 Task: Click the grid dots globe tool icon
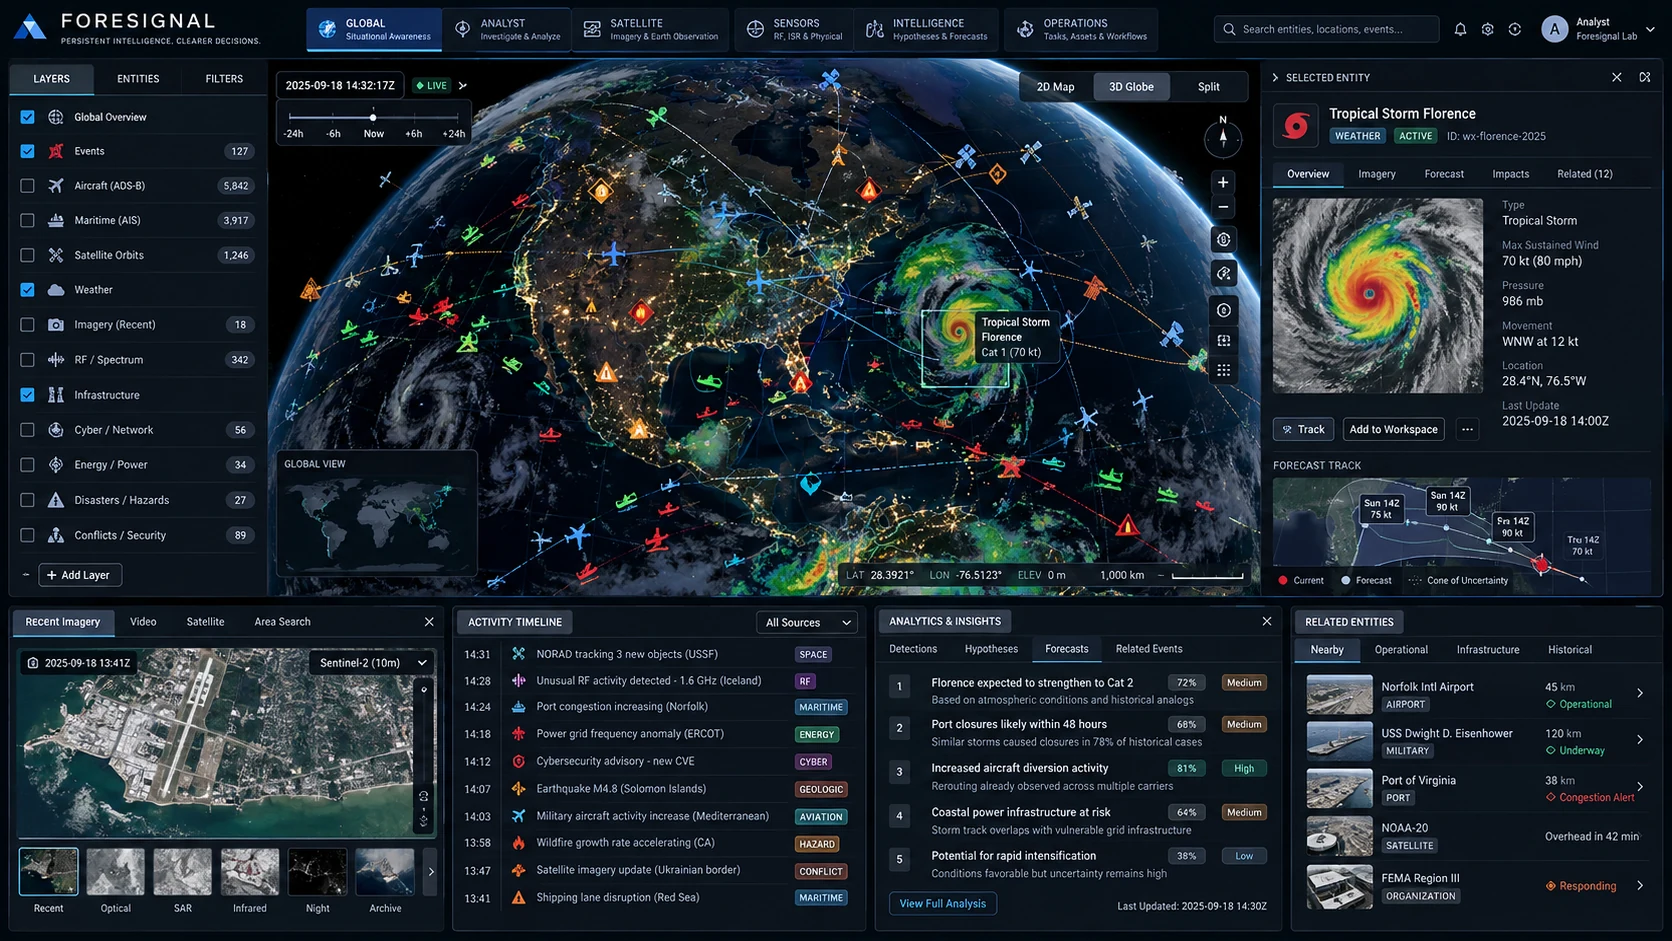click(1223, 370)
